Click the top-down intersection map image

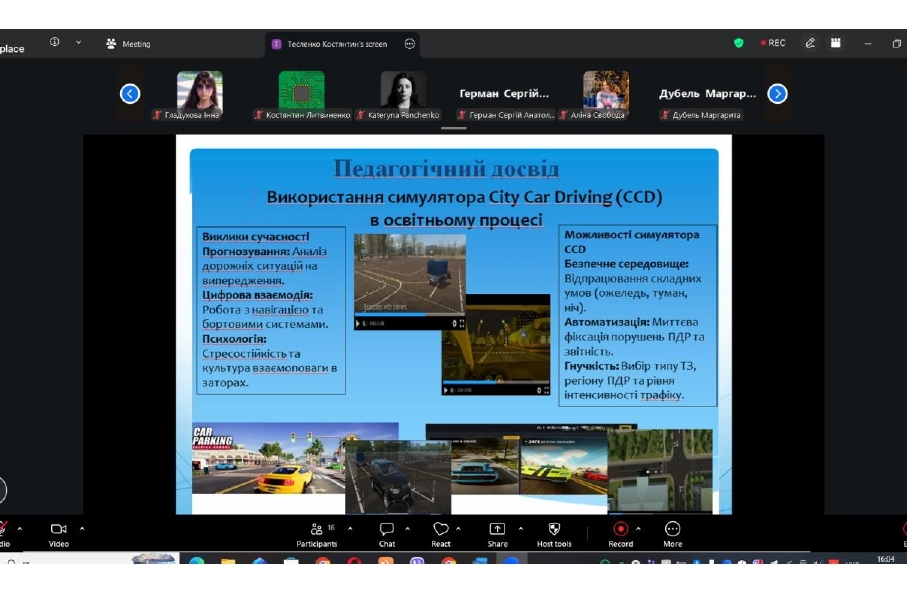(660, 470)
